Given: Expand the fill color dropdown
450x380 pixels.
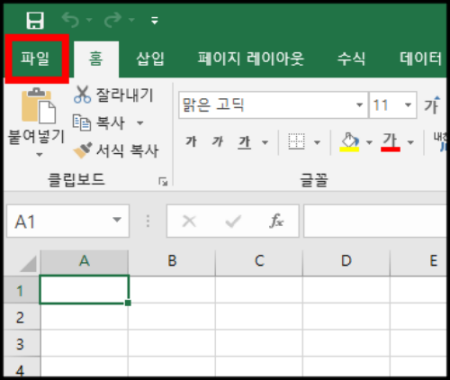Looking at the screenshot, I should click(x=369, y=143).
